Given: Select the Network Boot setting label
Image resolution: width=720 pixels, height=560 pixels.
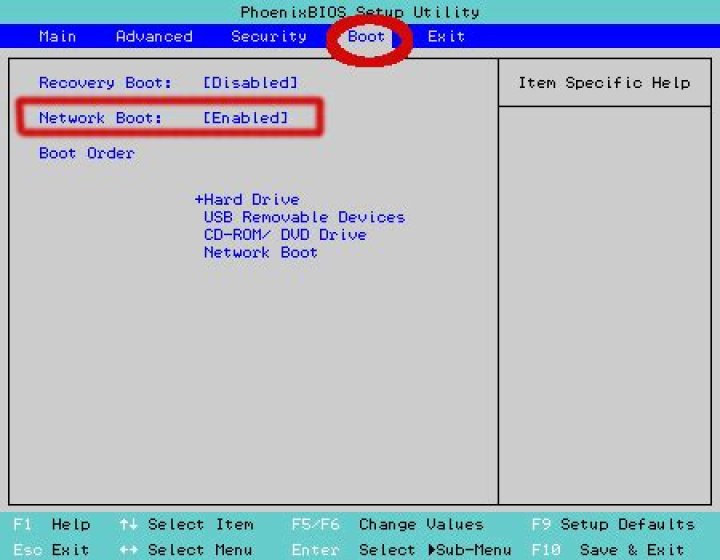Looking at the screenshot, I should click(101, 118).
